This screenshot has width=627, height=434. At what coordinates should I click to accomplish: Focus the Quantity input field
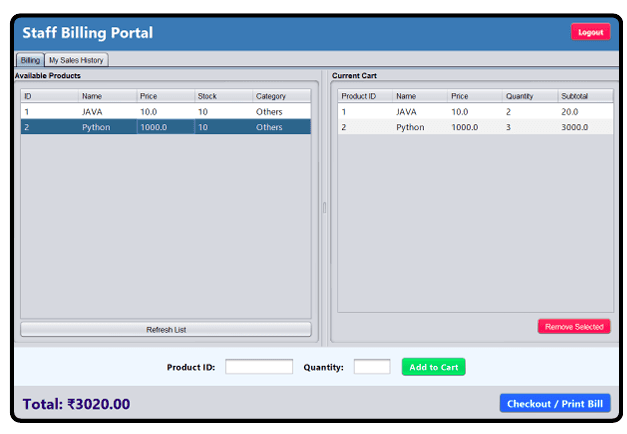pos(371,367)
